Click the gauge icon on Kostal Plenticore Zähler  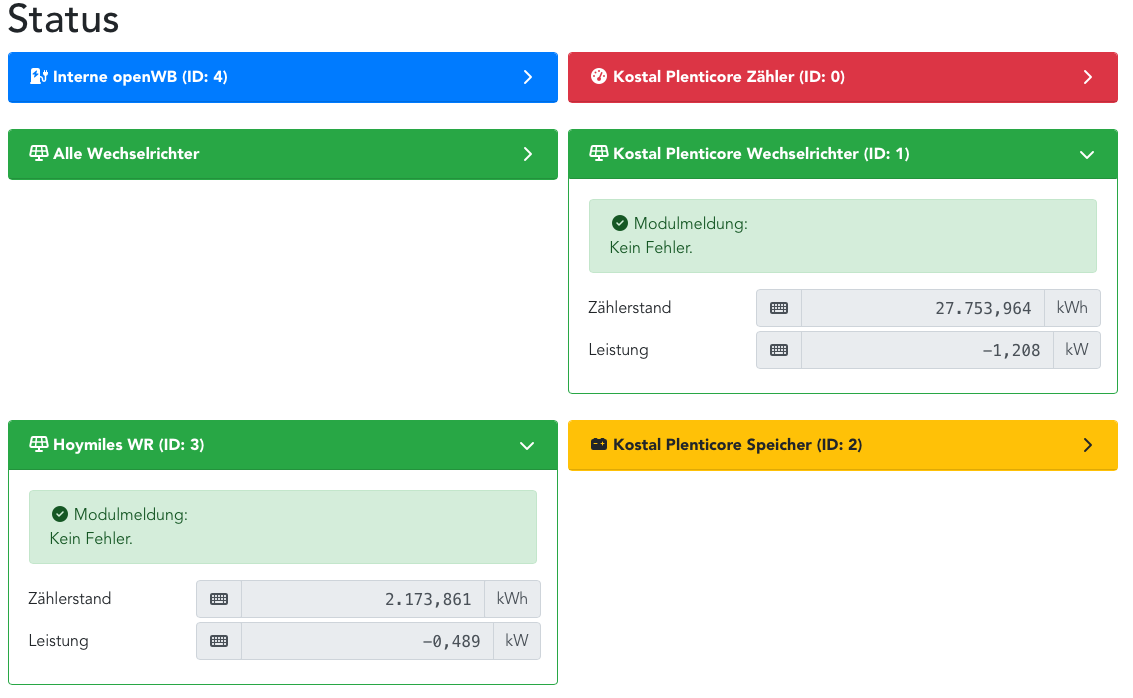coord(599,77)
